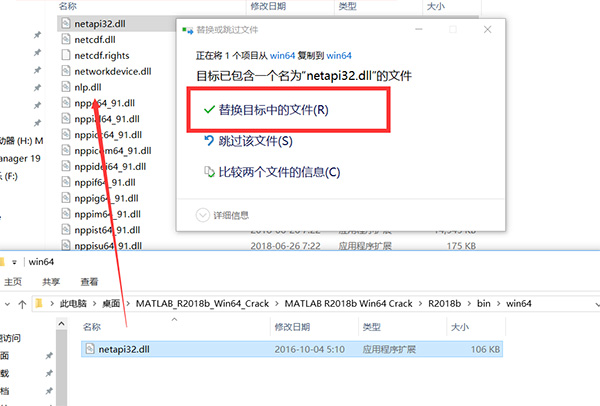The width and height of the screenshot is (600, 406).
Task: Select netapi32.dll in lower win64 window
Action: point(292,349)
